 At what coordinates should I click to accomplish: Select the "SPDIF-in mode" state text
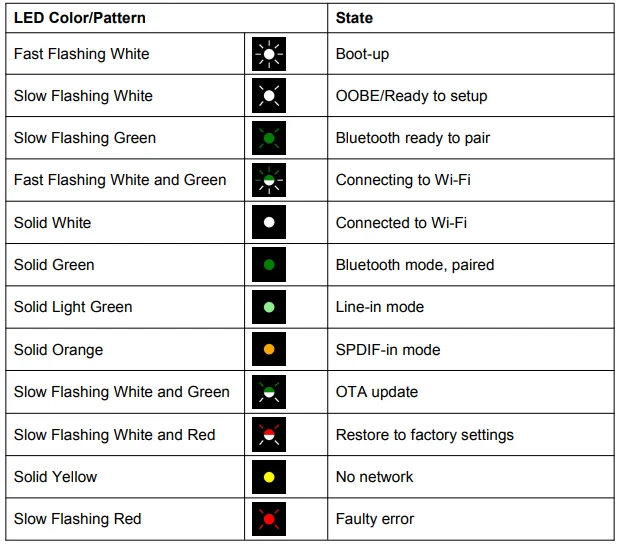(x=388, y=350)
